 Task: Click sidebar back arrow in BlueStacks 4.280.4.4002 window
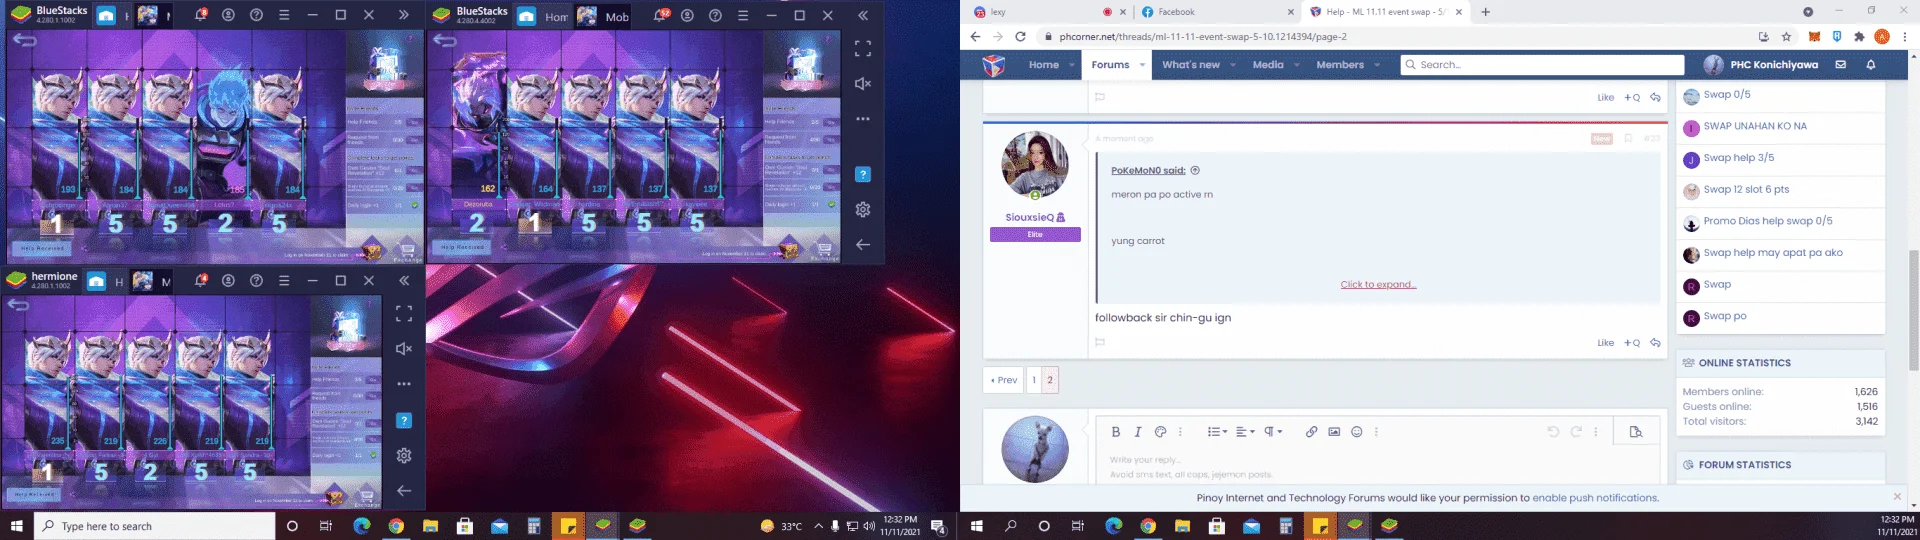click(x=863, y=245)
